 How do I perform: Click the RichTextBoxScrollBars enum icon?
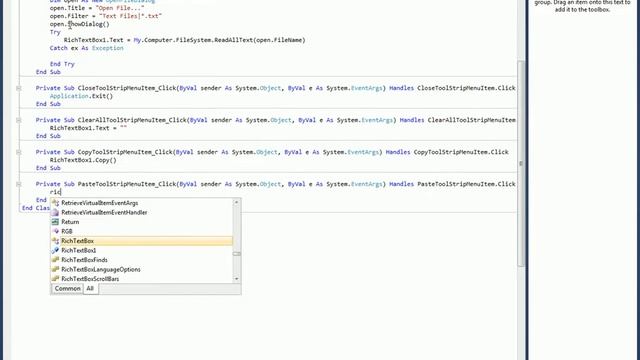pyautogui.click(x=55, y=279)
